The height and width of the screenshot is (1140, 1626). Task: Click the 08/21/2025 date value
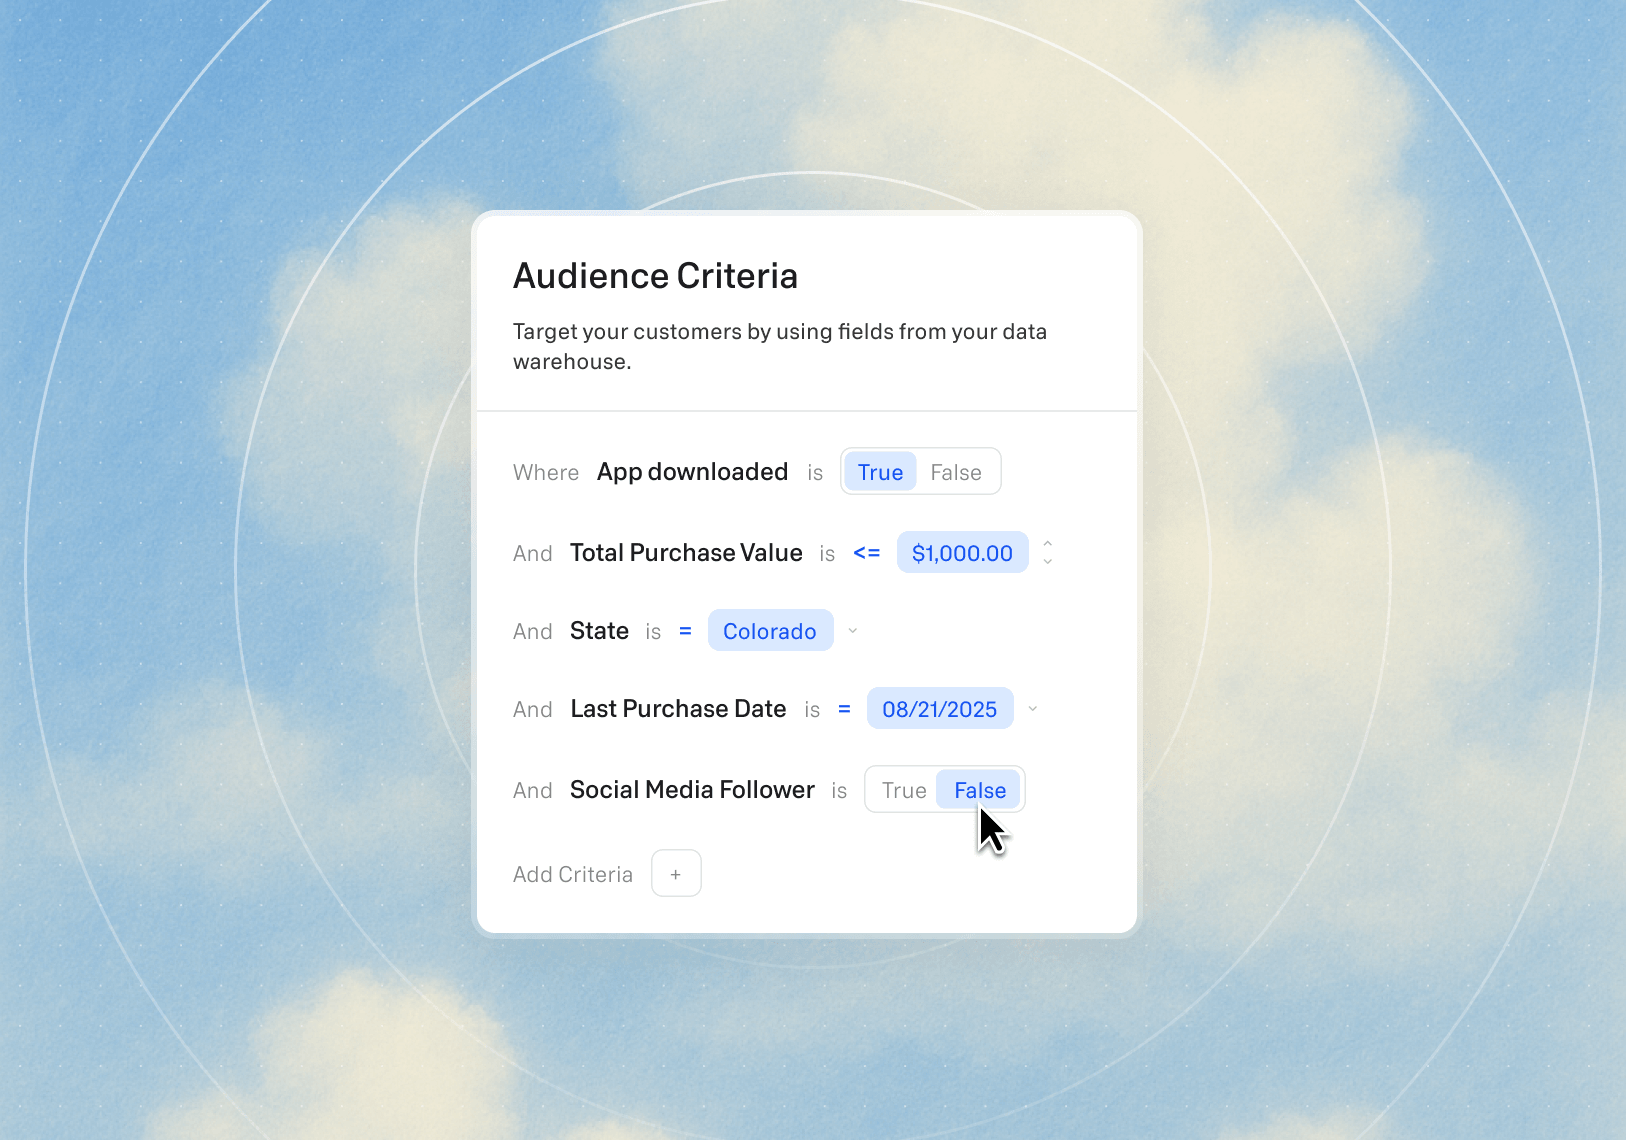tap(939, 709)
